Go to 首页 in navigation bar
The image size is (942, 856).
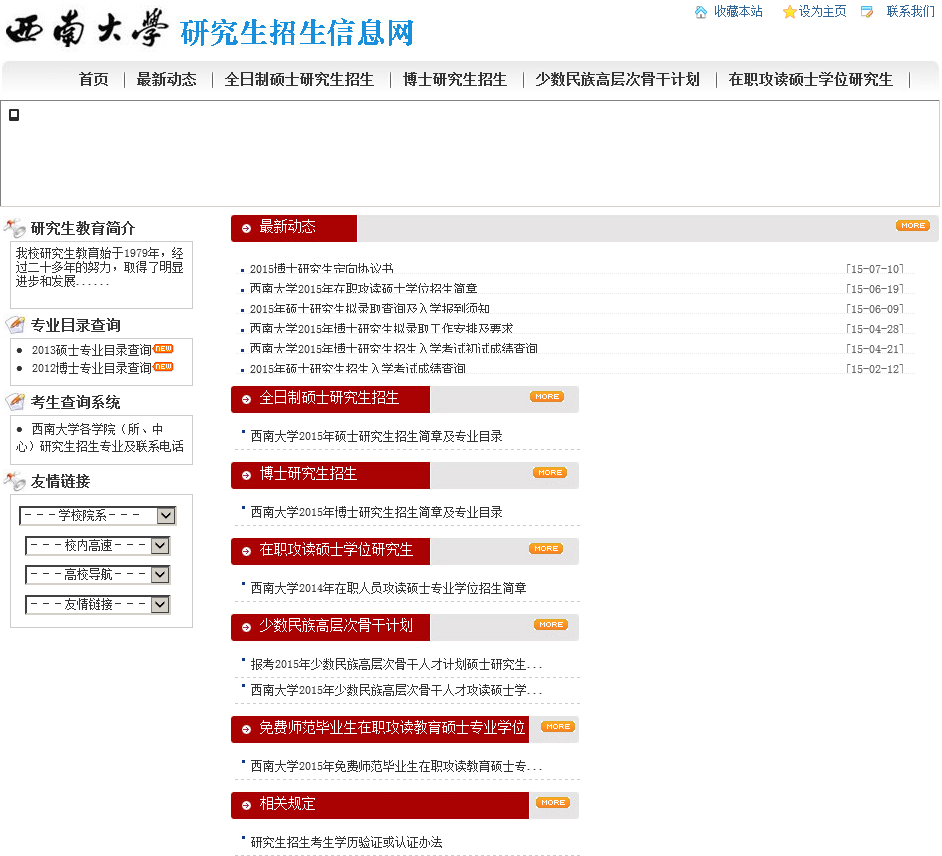coord(94,79)
